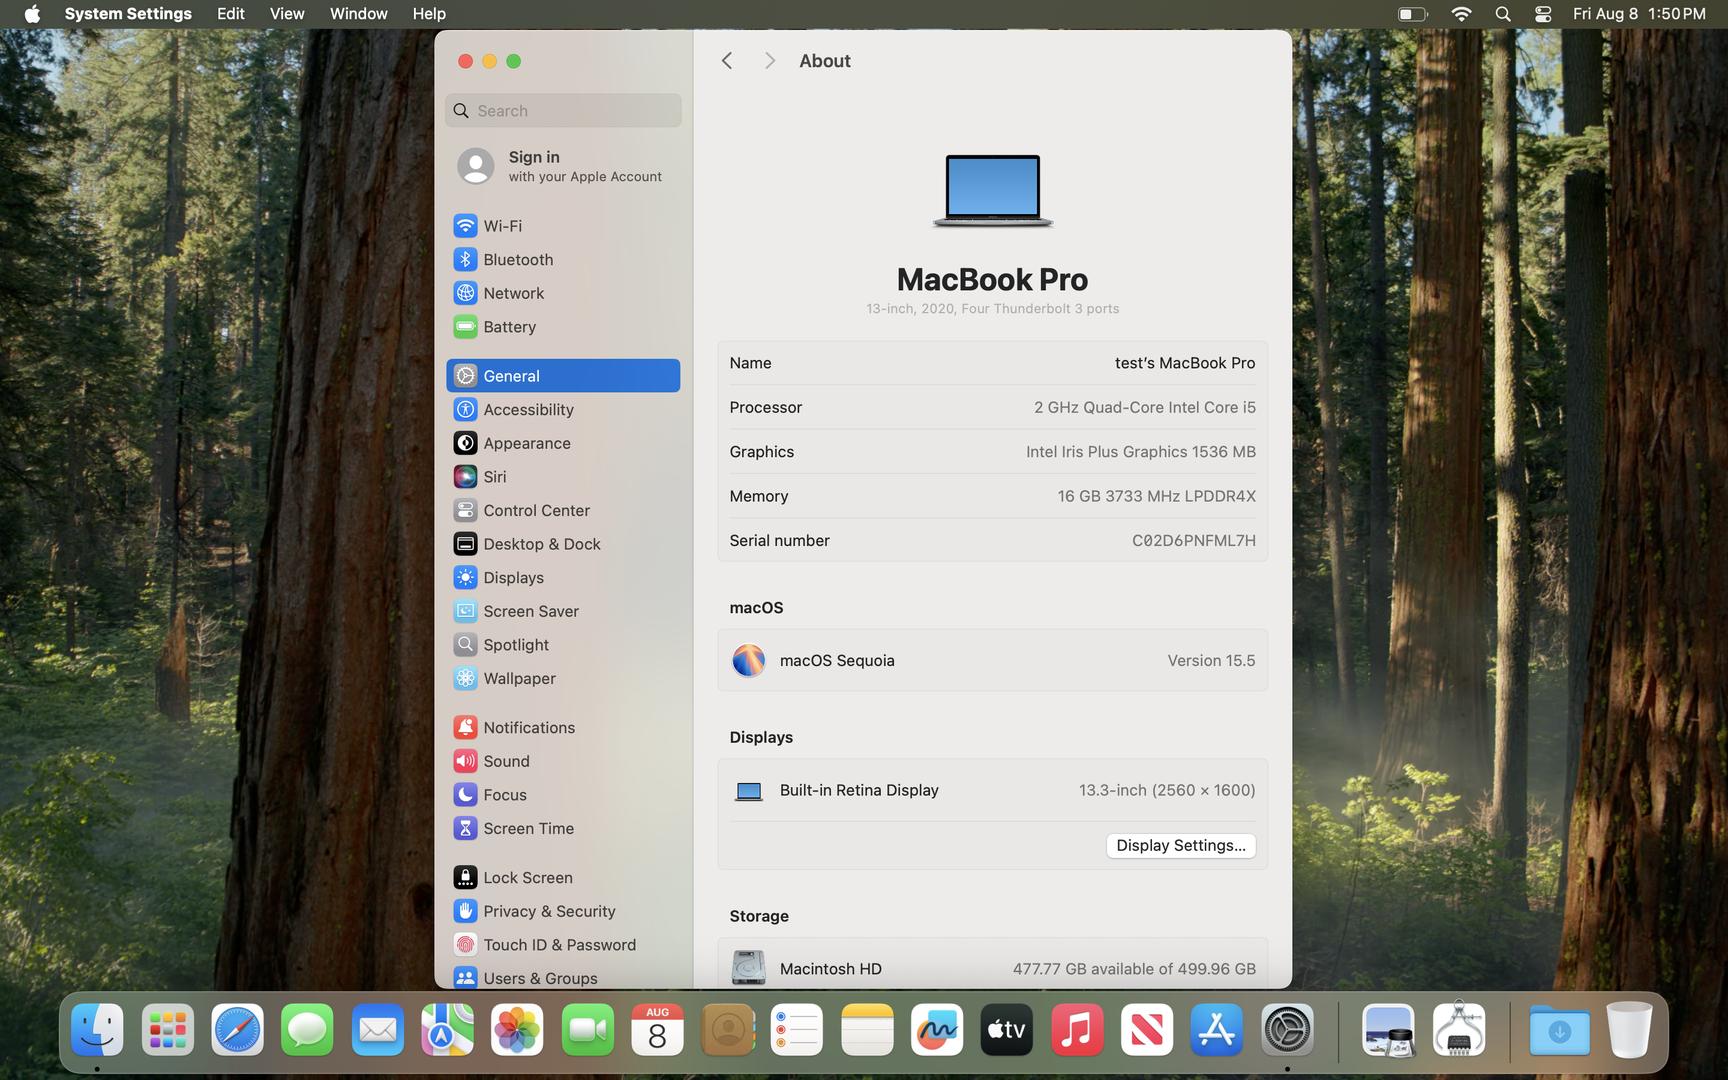Open Screen Time settings
Image resolution: width=1728 pixels, height=1080 pixels.
(563, 828)
